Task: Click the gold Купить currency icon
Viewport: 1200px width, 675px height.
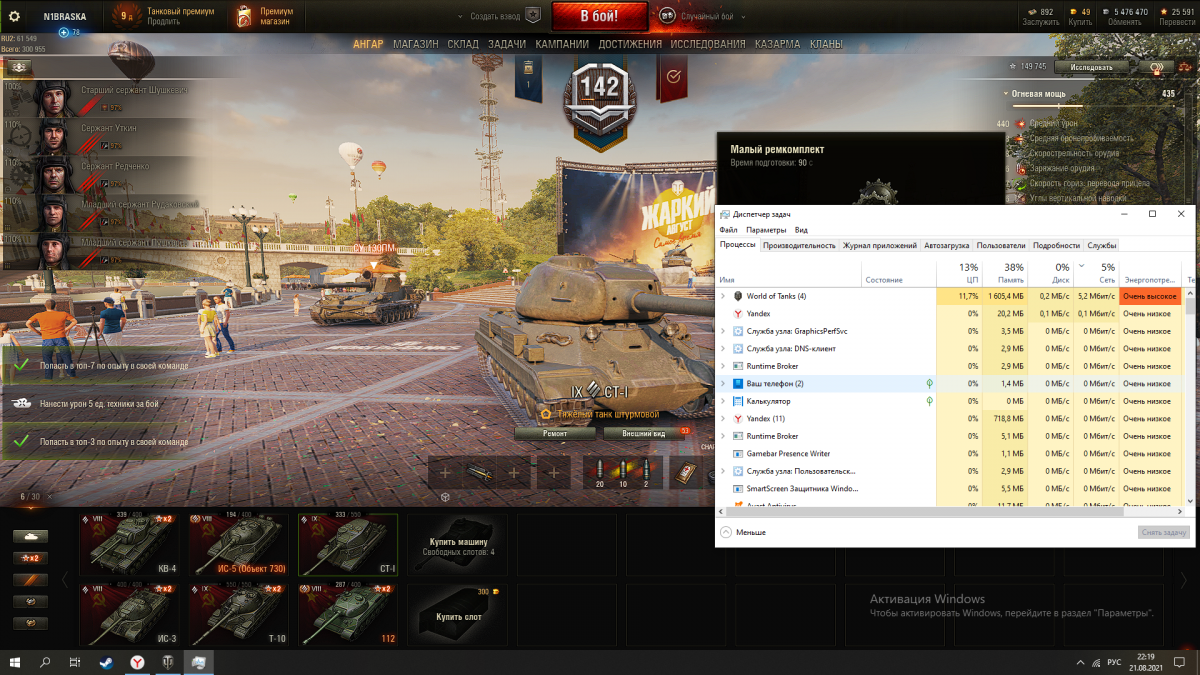Action: click(x=1074, y=11)
